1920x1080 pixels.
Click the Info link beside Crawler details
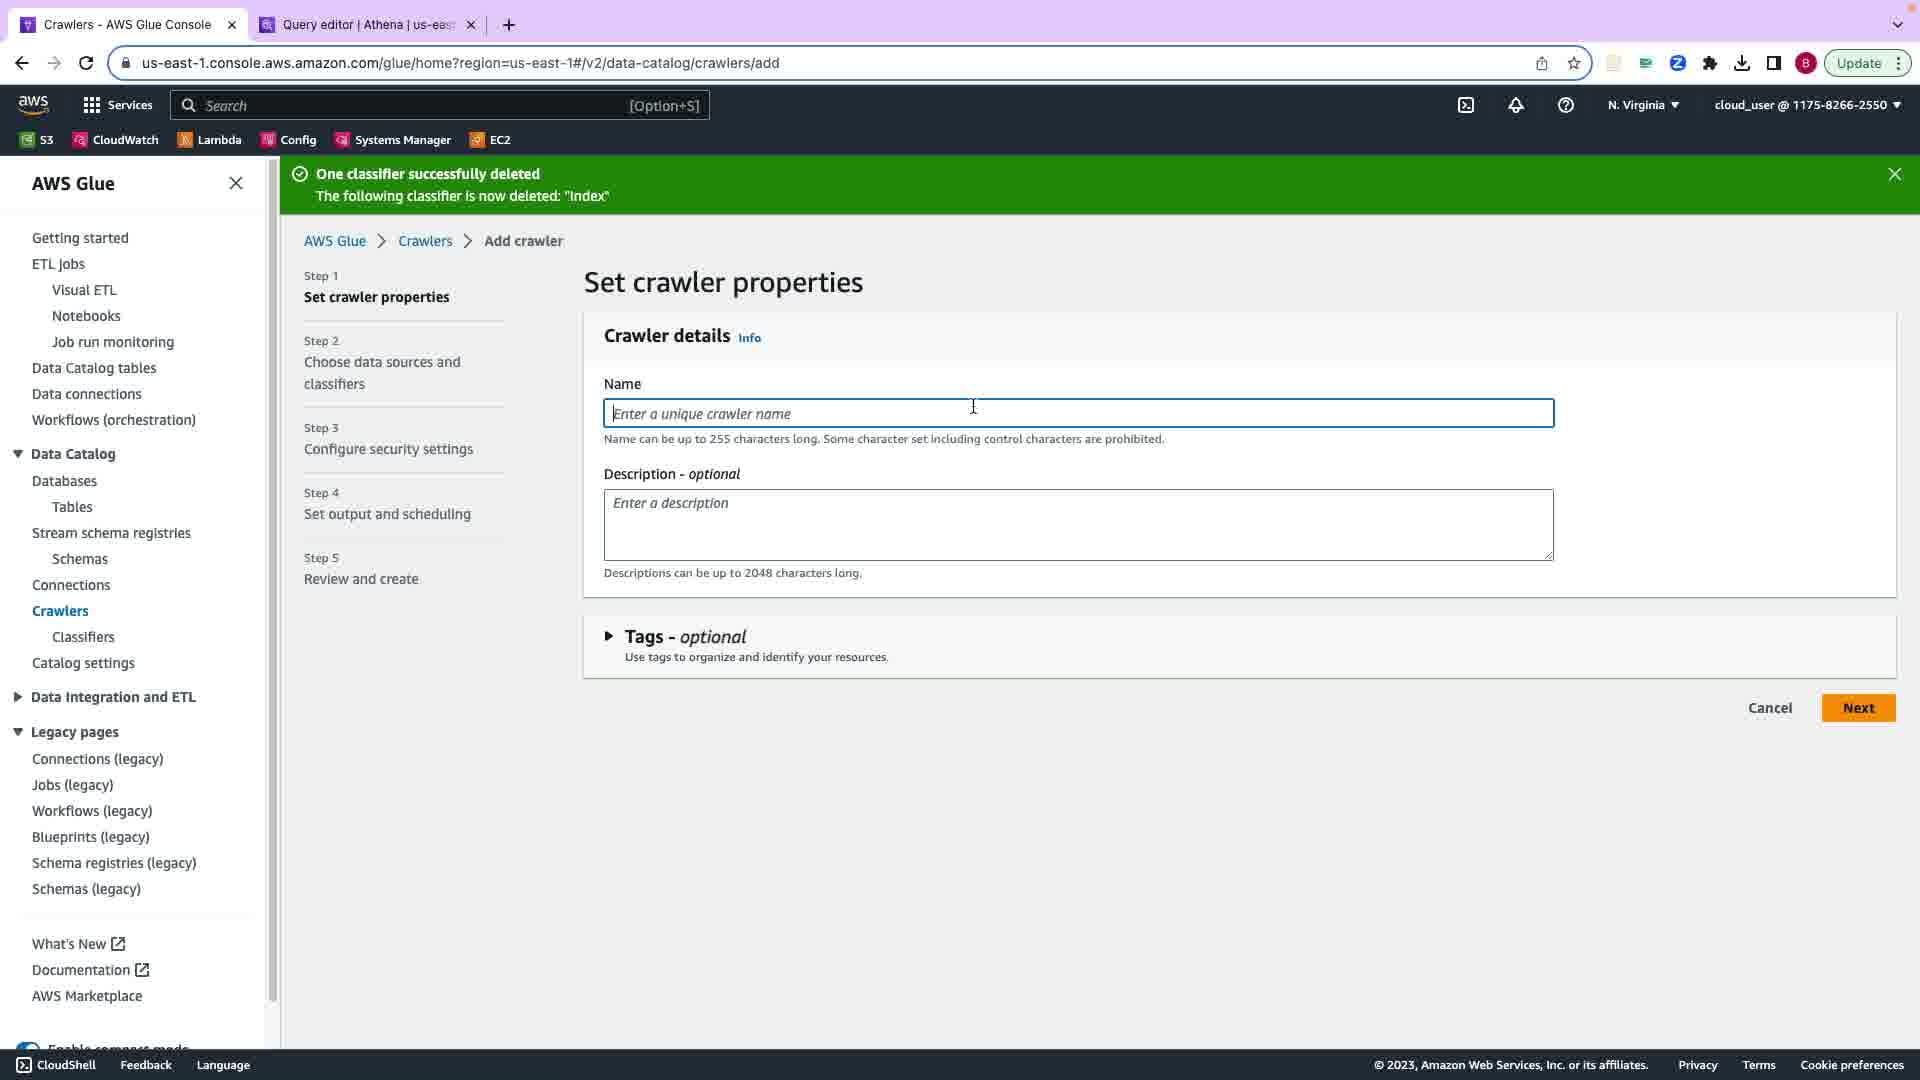749,338
